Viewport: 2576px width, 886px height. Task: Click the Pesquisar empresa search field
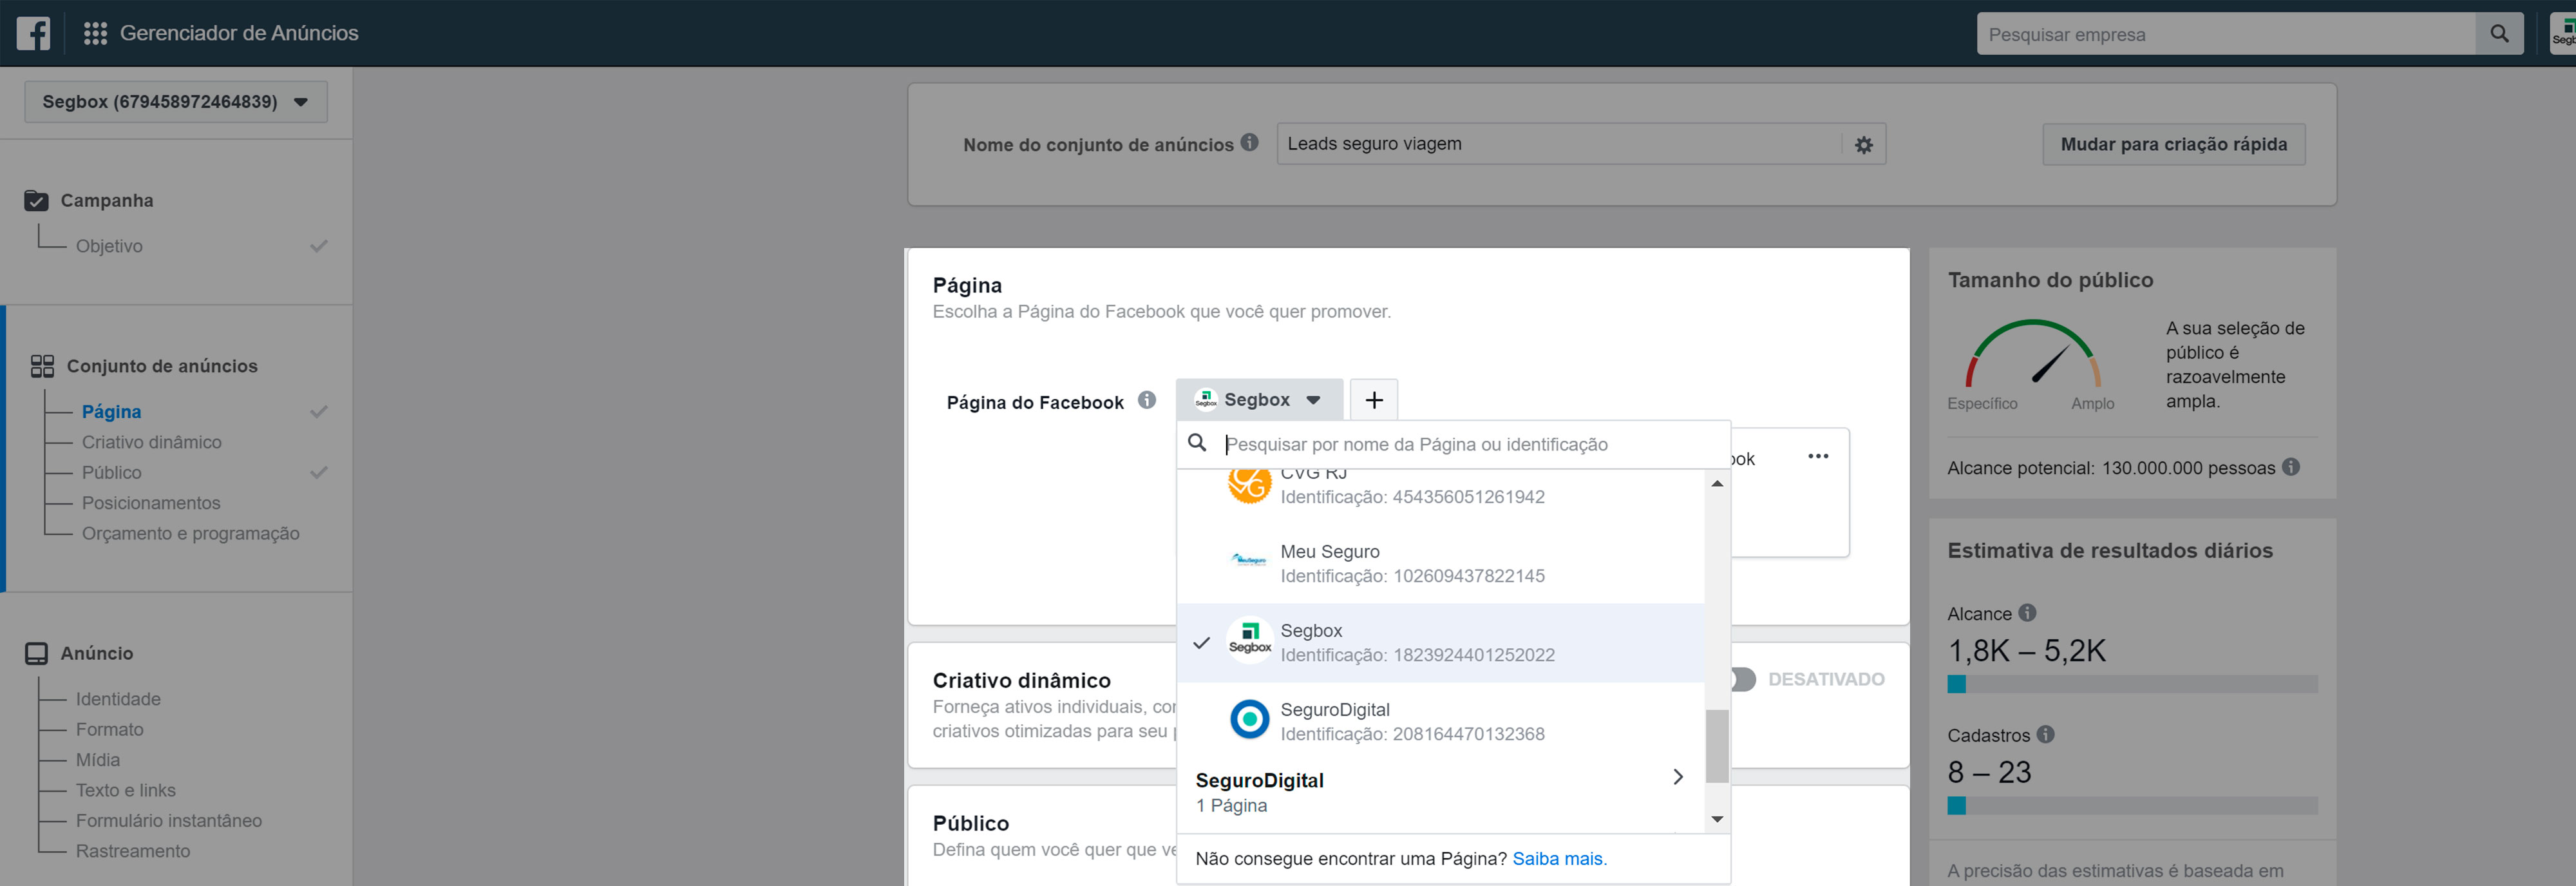[2225, 34]
